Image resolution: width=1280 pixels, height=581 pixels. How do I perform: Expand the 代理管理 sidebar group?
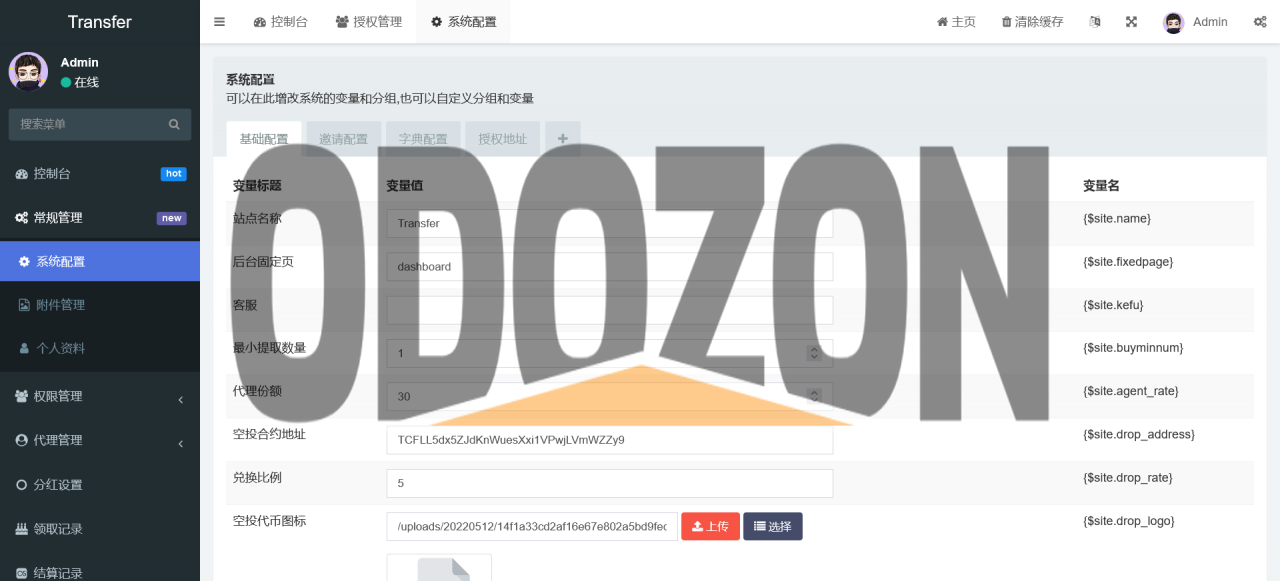pos(100,440)
